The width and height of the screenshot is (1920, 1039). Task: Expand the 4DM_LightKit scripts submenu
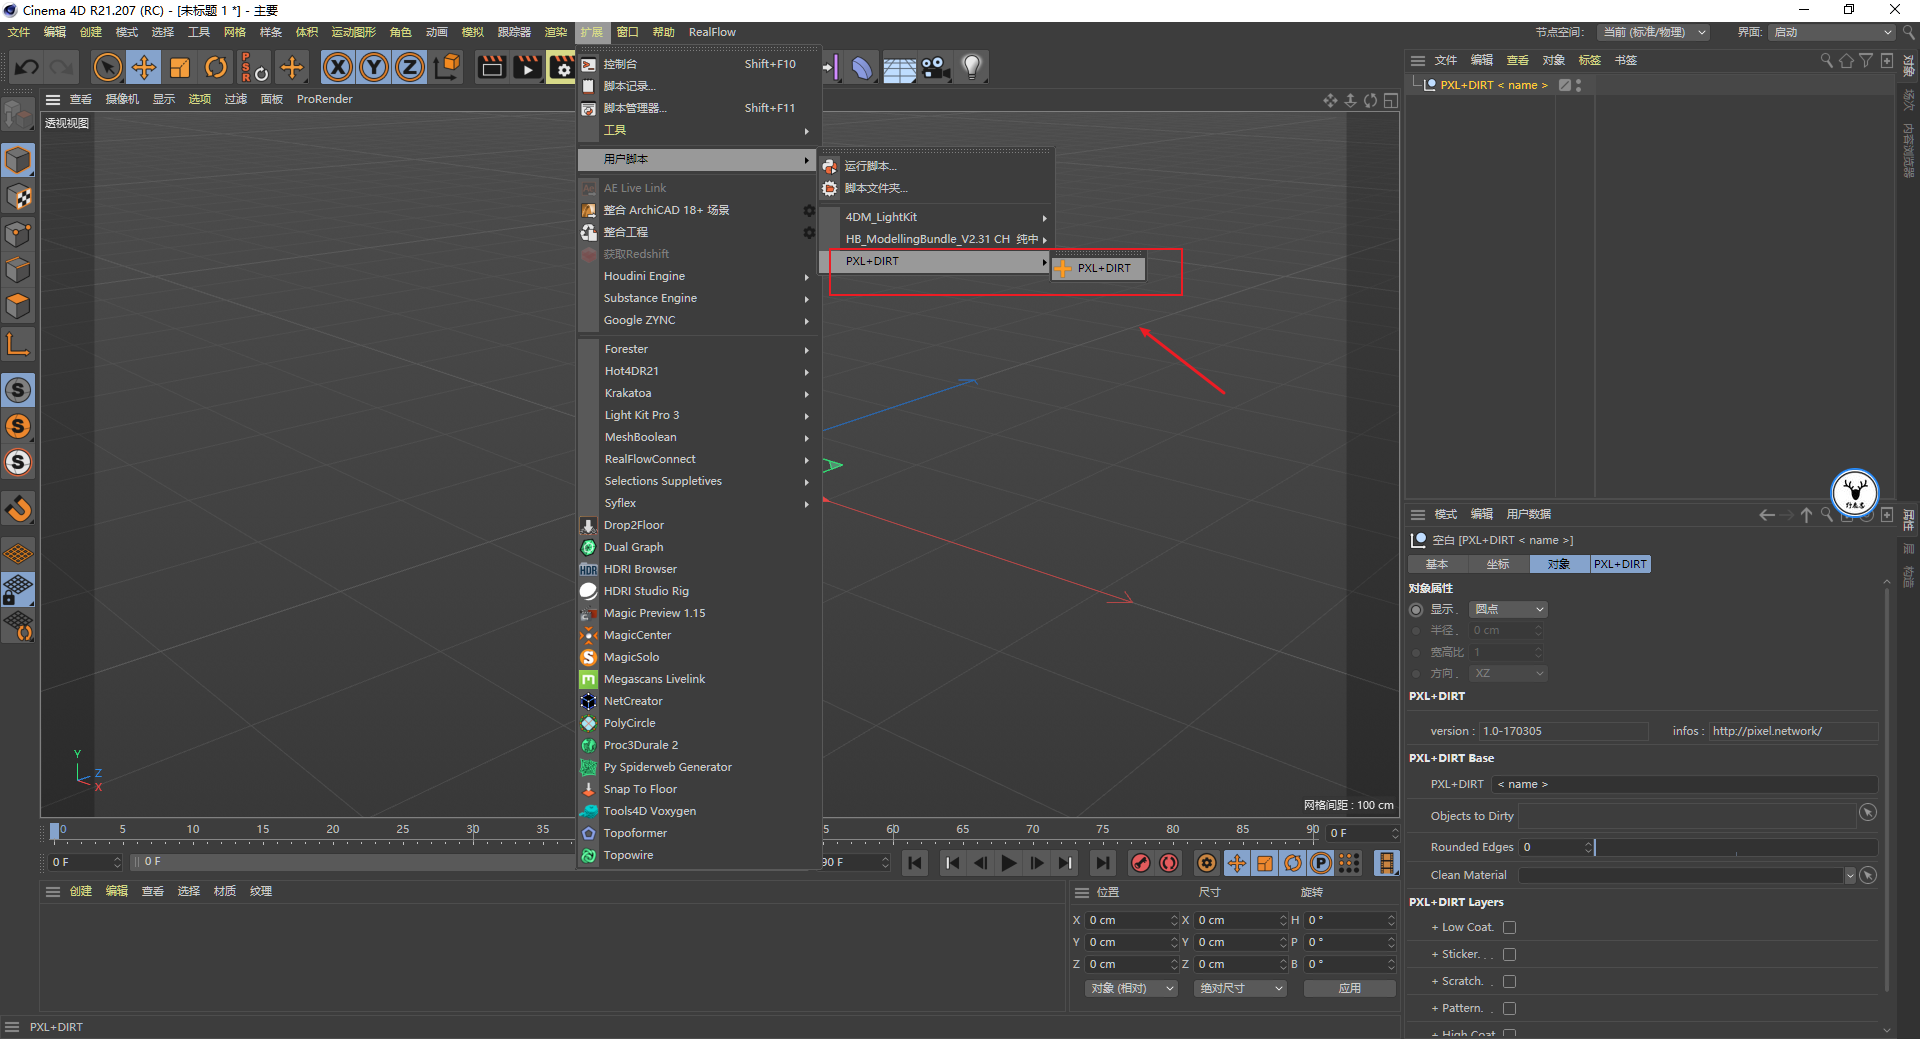tap(936, 217)
